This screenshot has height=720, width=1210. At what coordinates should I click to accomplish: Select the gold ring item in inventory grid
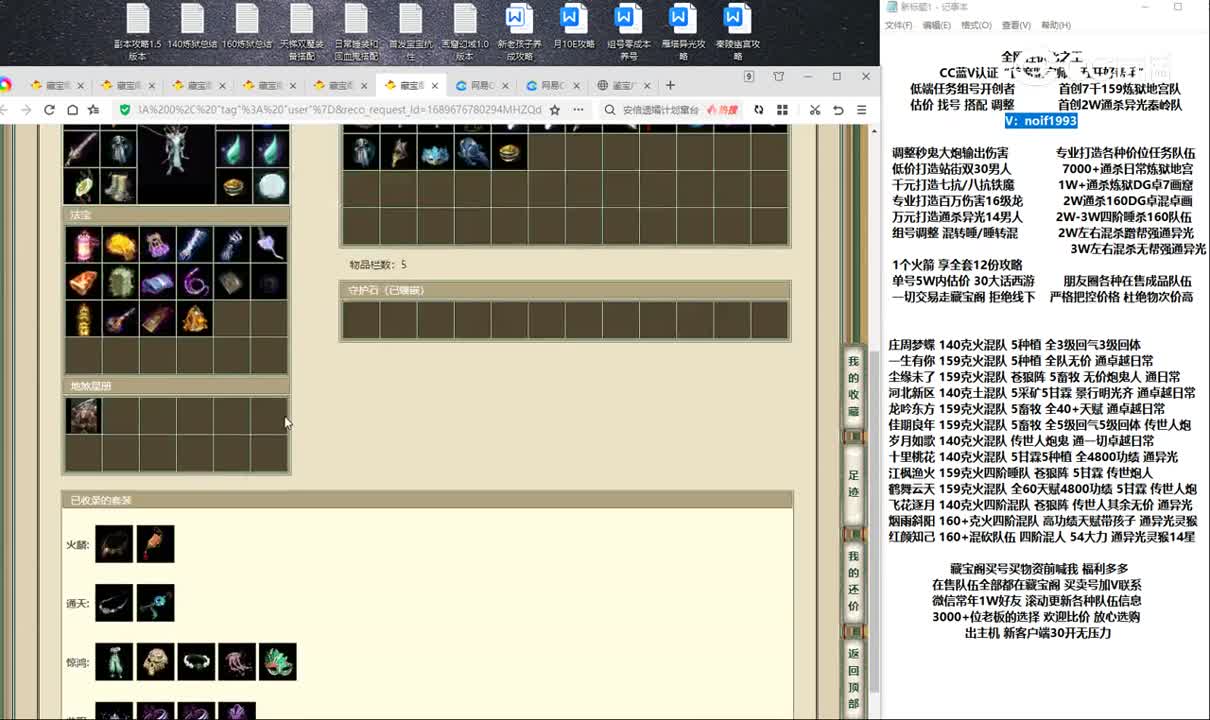[x=509, y=152]
